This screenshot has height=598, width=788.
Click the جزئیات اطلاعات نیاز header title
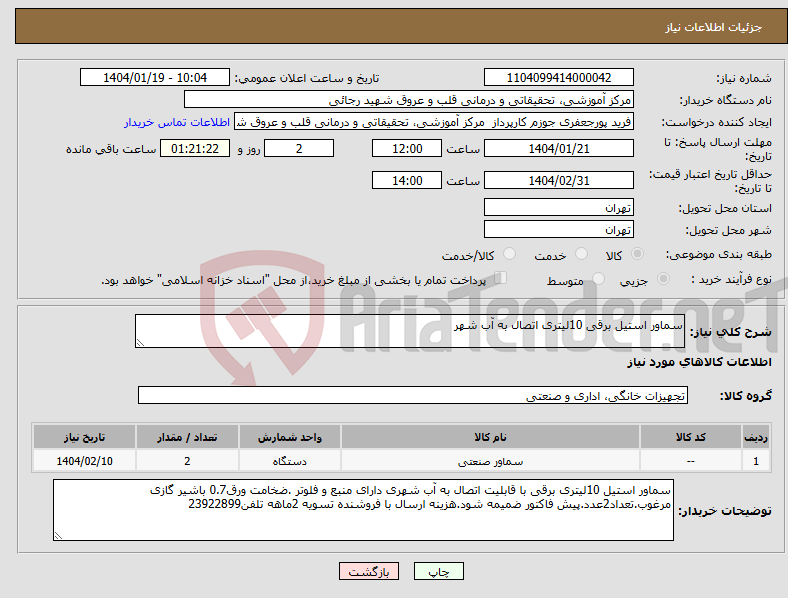[713, 27]
